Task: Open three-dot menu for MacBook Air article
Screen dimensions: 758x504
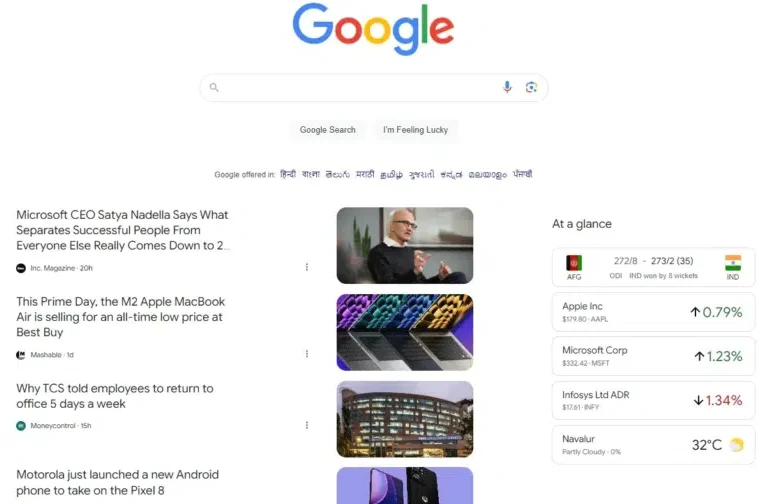Action: [x=306, y=354]
